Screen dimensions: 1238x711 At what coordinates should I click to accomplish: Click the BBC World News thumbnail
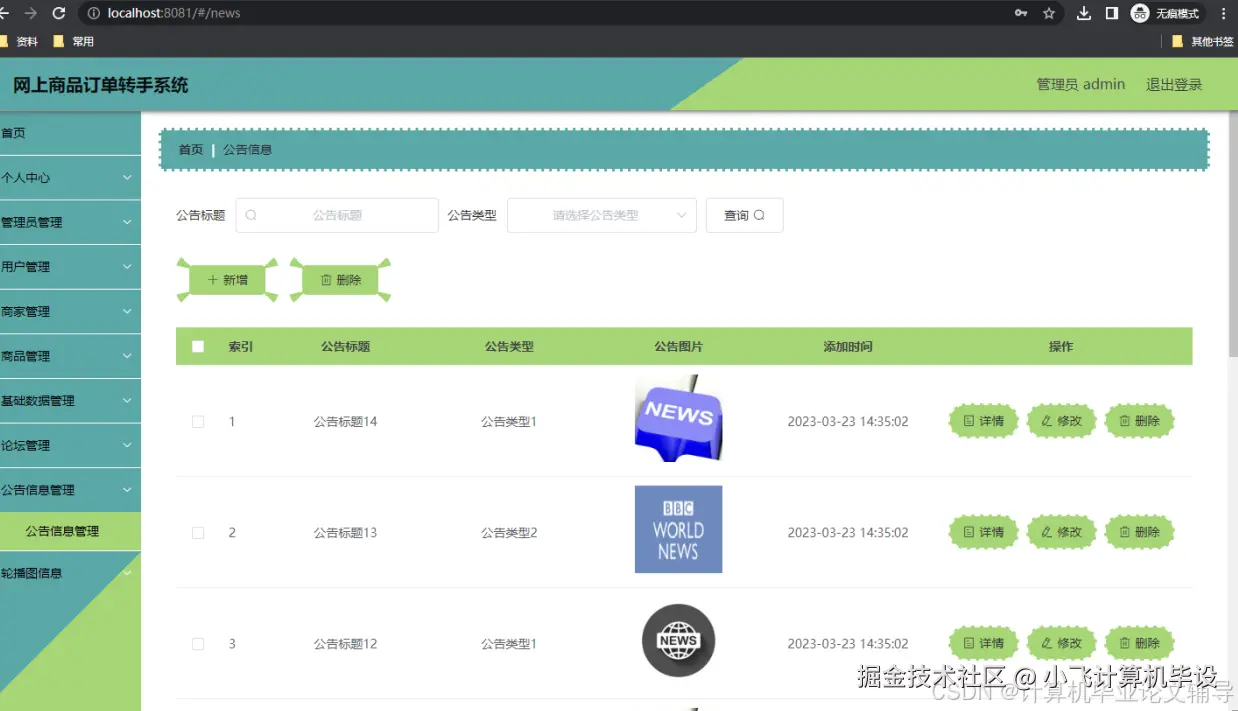pos(678,529)
